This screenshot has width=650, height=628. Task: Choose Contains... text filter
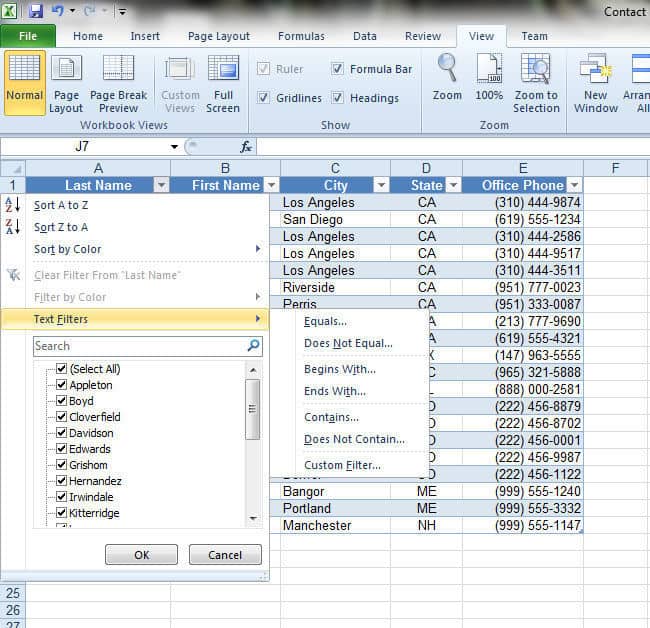pyautogui.click(x=331, y=417)
